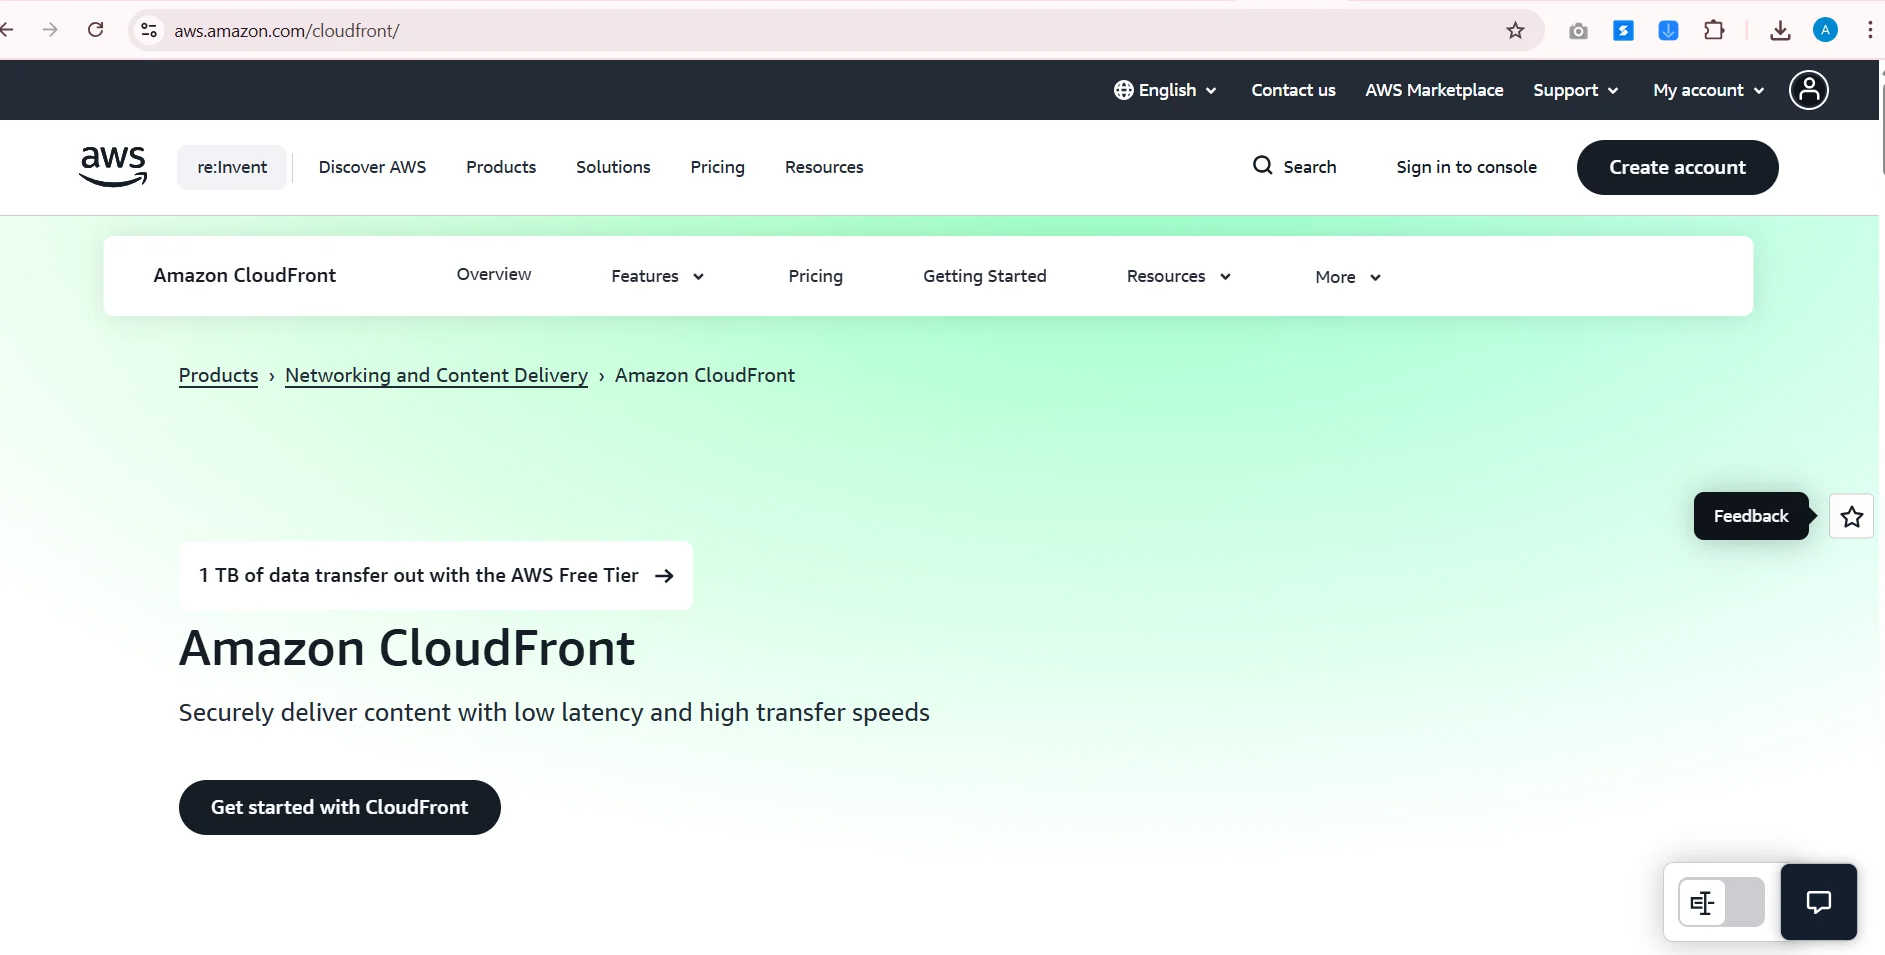The width and height of the screenshot is (1885, 955).
Task: Bookmark this page with the address bar star
Action: click(x=1514, y=30)
